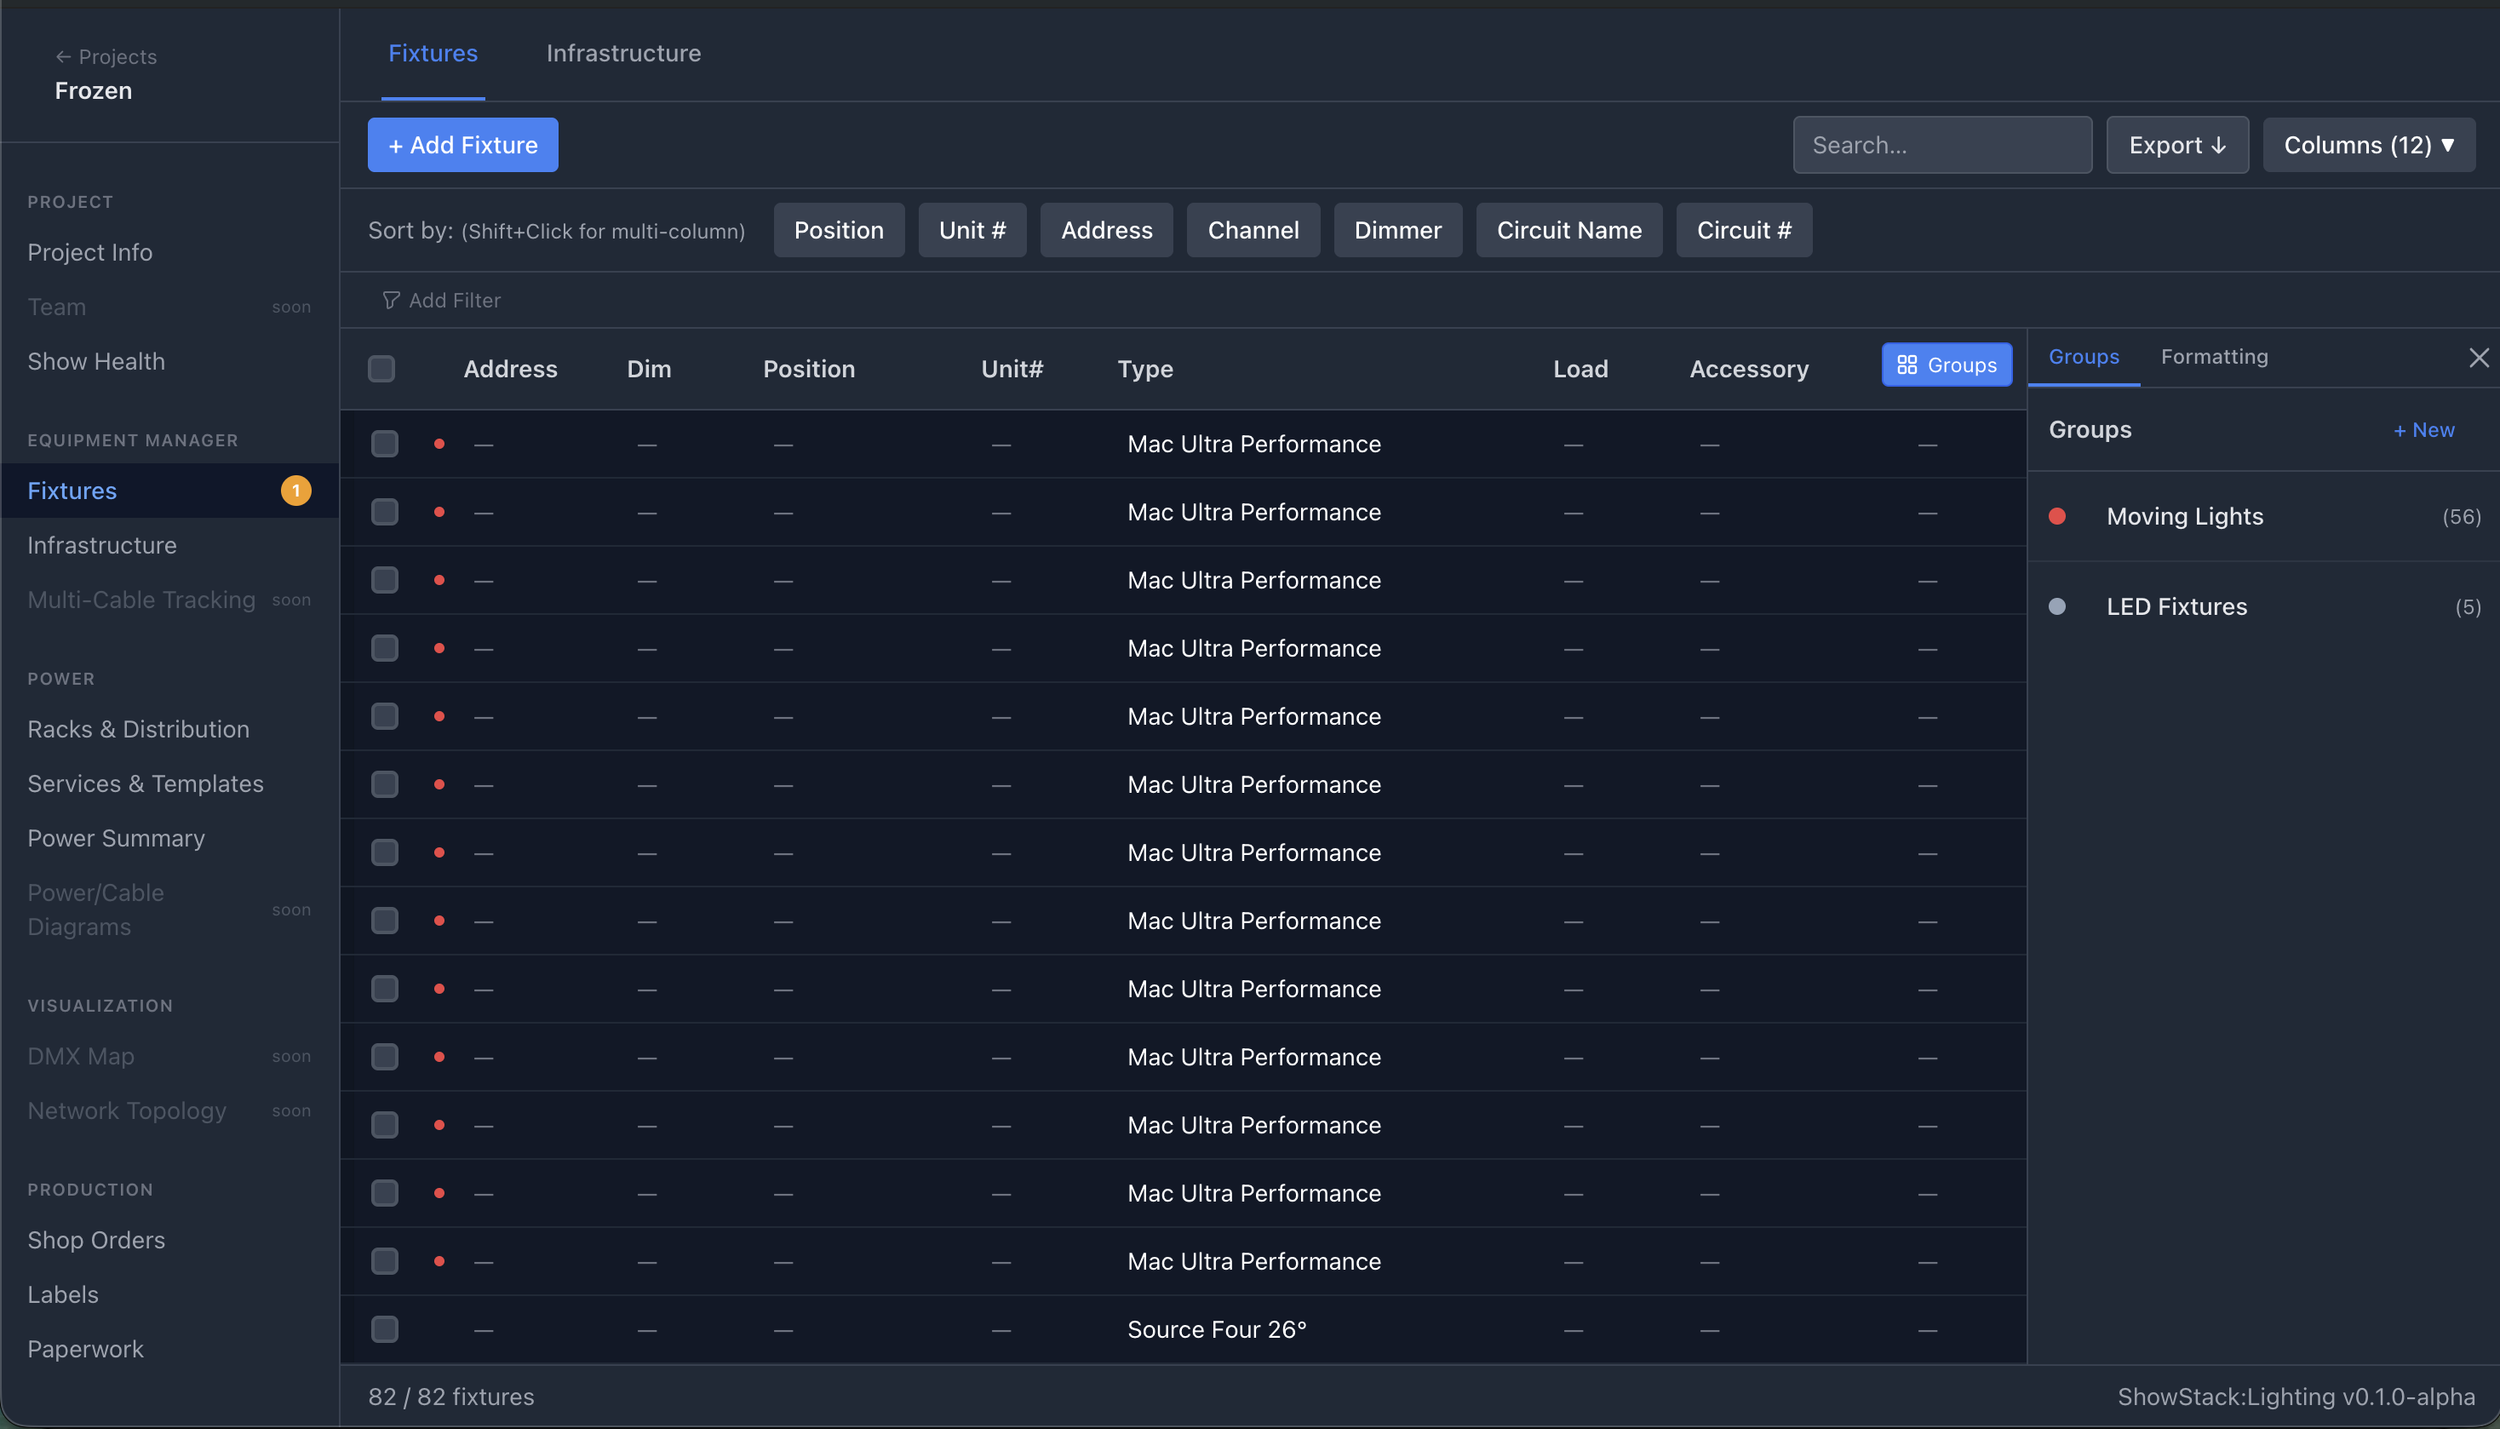Click the back arrow to Projects
This screenshot has height=1429, width=2500.
[x=63, y=57]
